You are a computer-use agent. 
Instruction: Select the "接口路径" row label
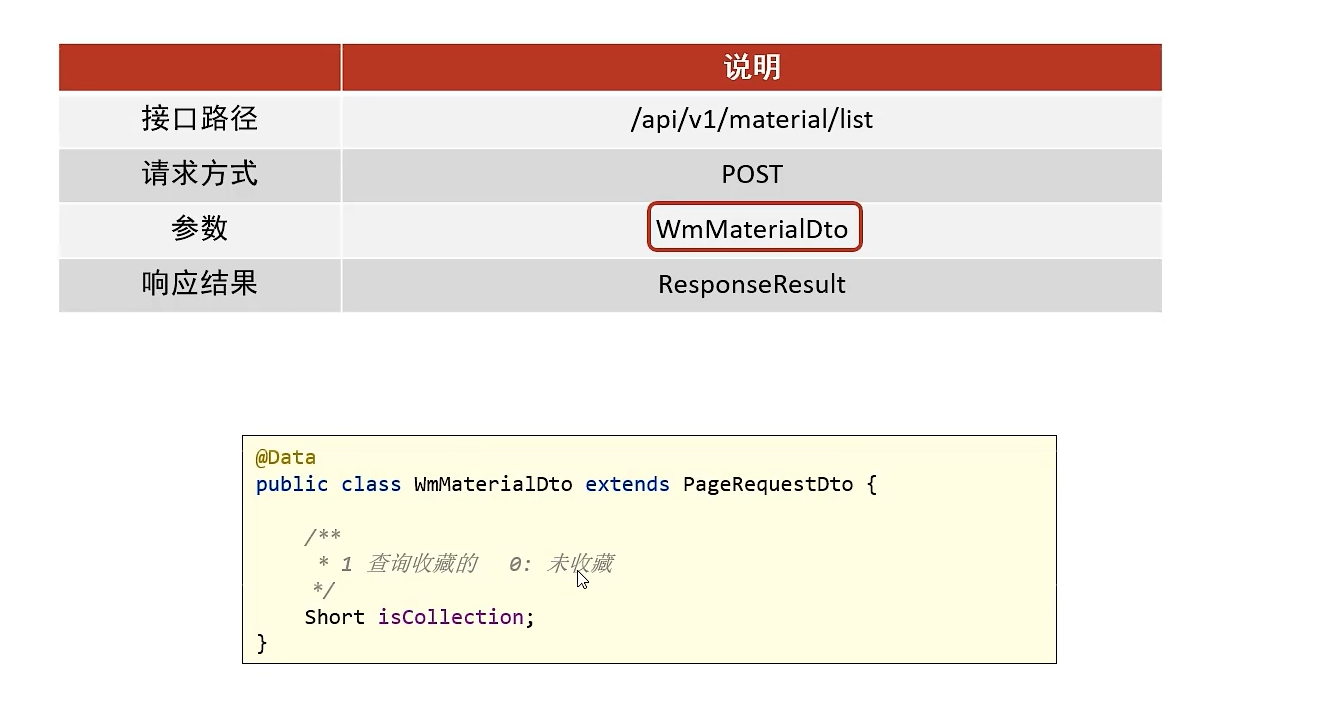pyautogui.click(x=200, y=119)
